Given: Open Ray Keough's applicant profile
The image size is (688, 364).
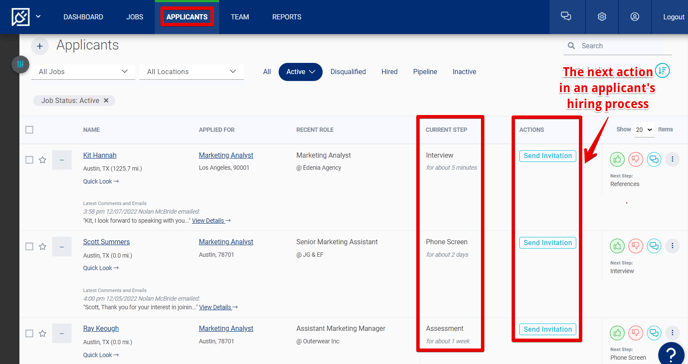Looking at the screenshot, I should tap(101, 329).
